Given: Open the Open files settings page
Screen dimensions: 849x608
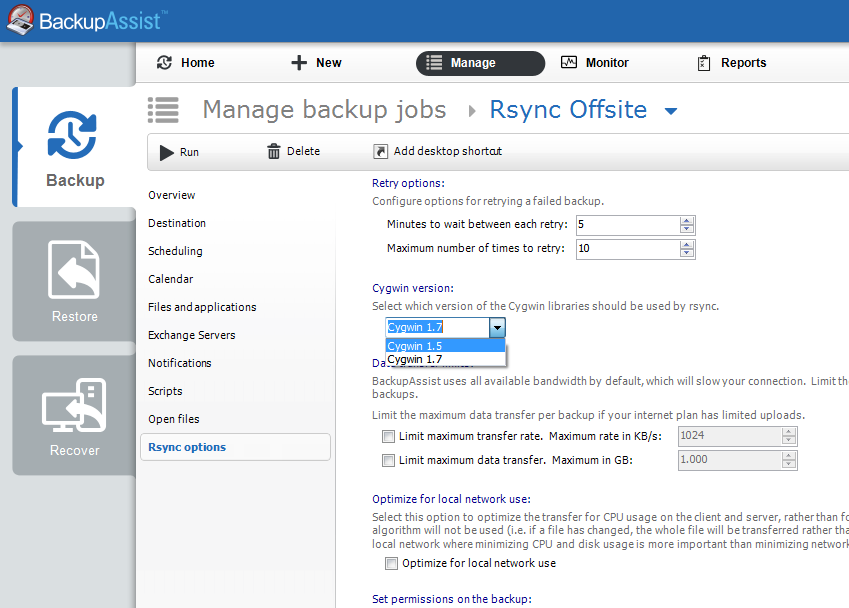Looking at the screenshot, I should click(x=174, y=419).
